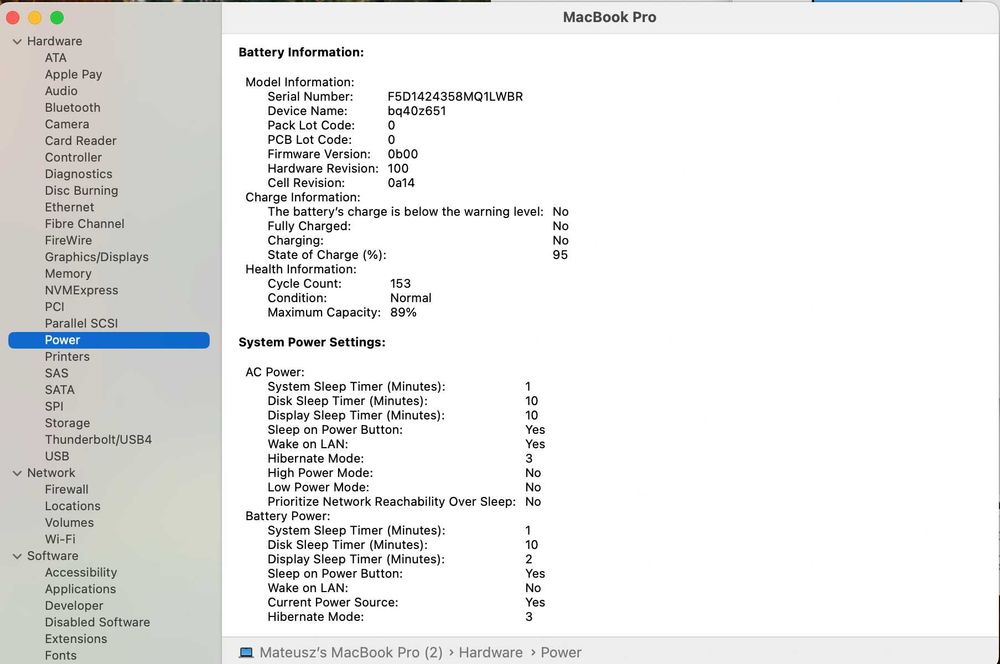Click the Maximum Capacity 89% value
The image size is (1000, 664).
click(403, 313)
